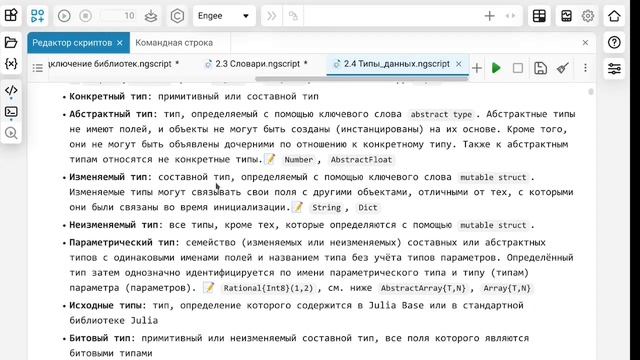Stop script execution square button

click(x=518, y=68)
